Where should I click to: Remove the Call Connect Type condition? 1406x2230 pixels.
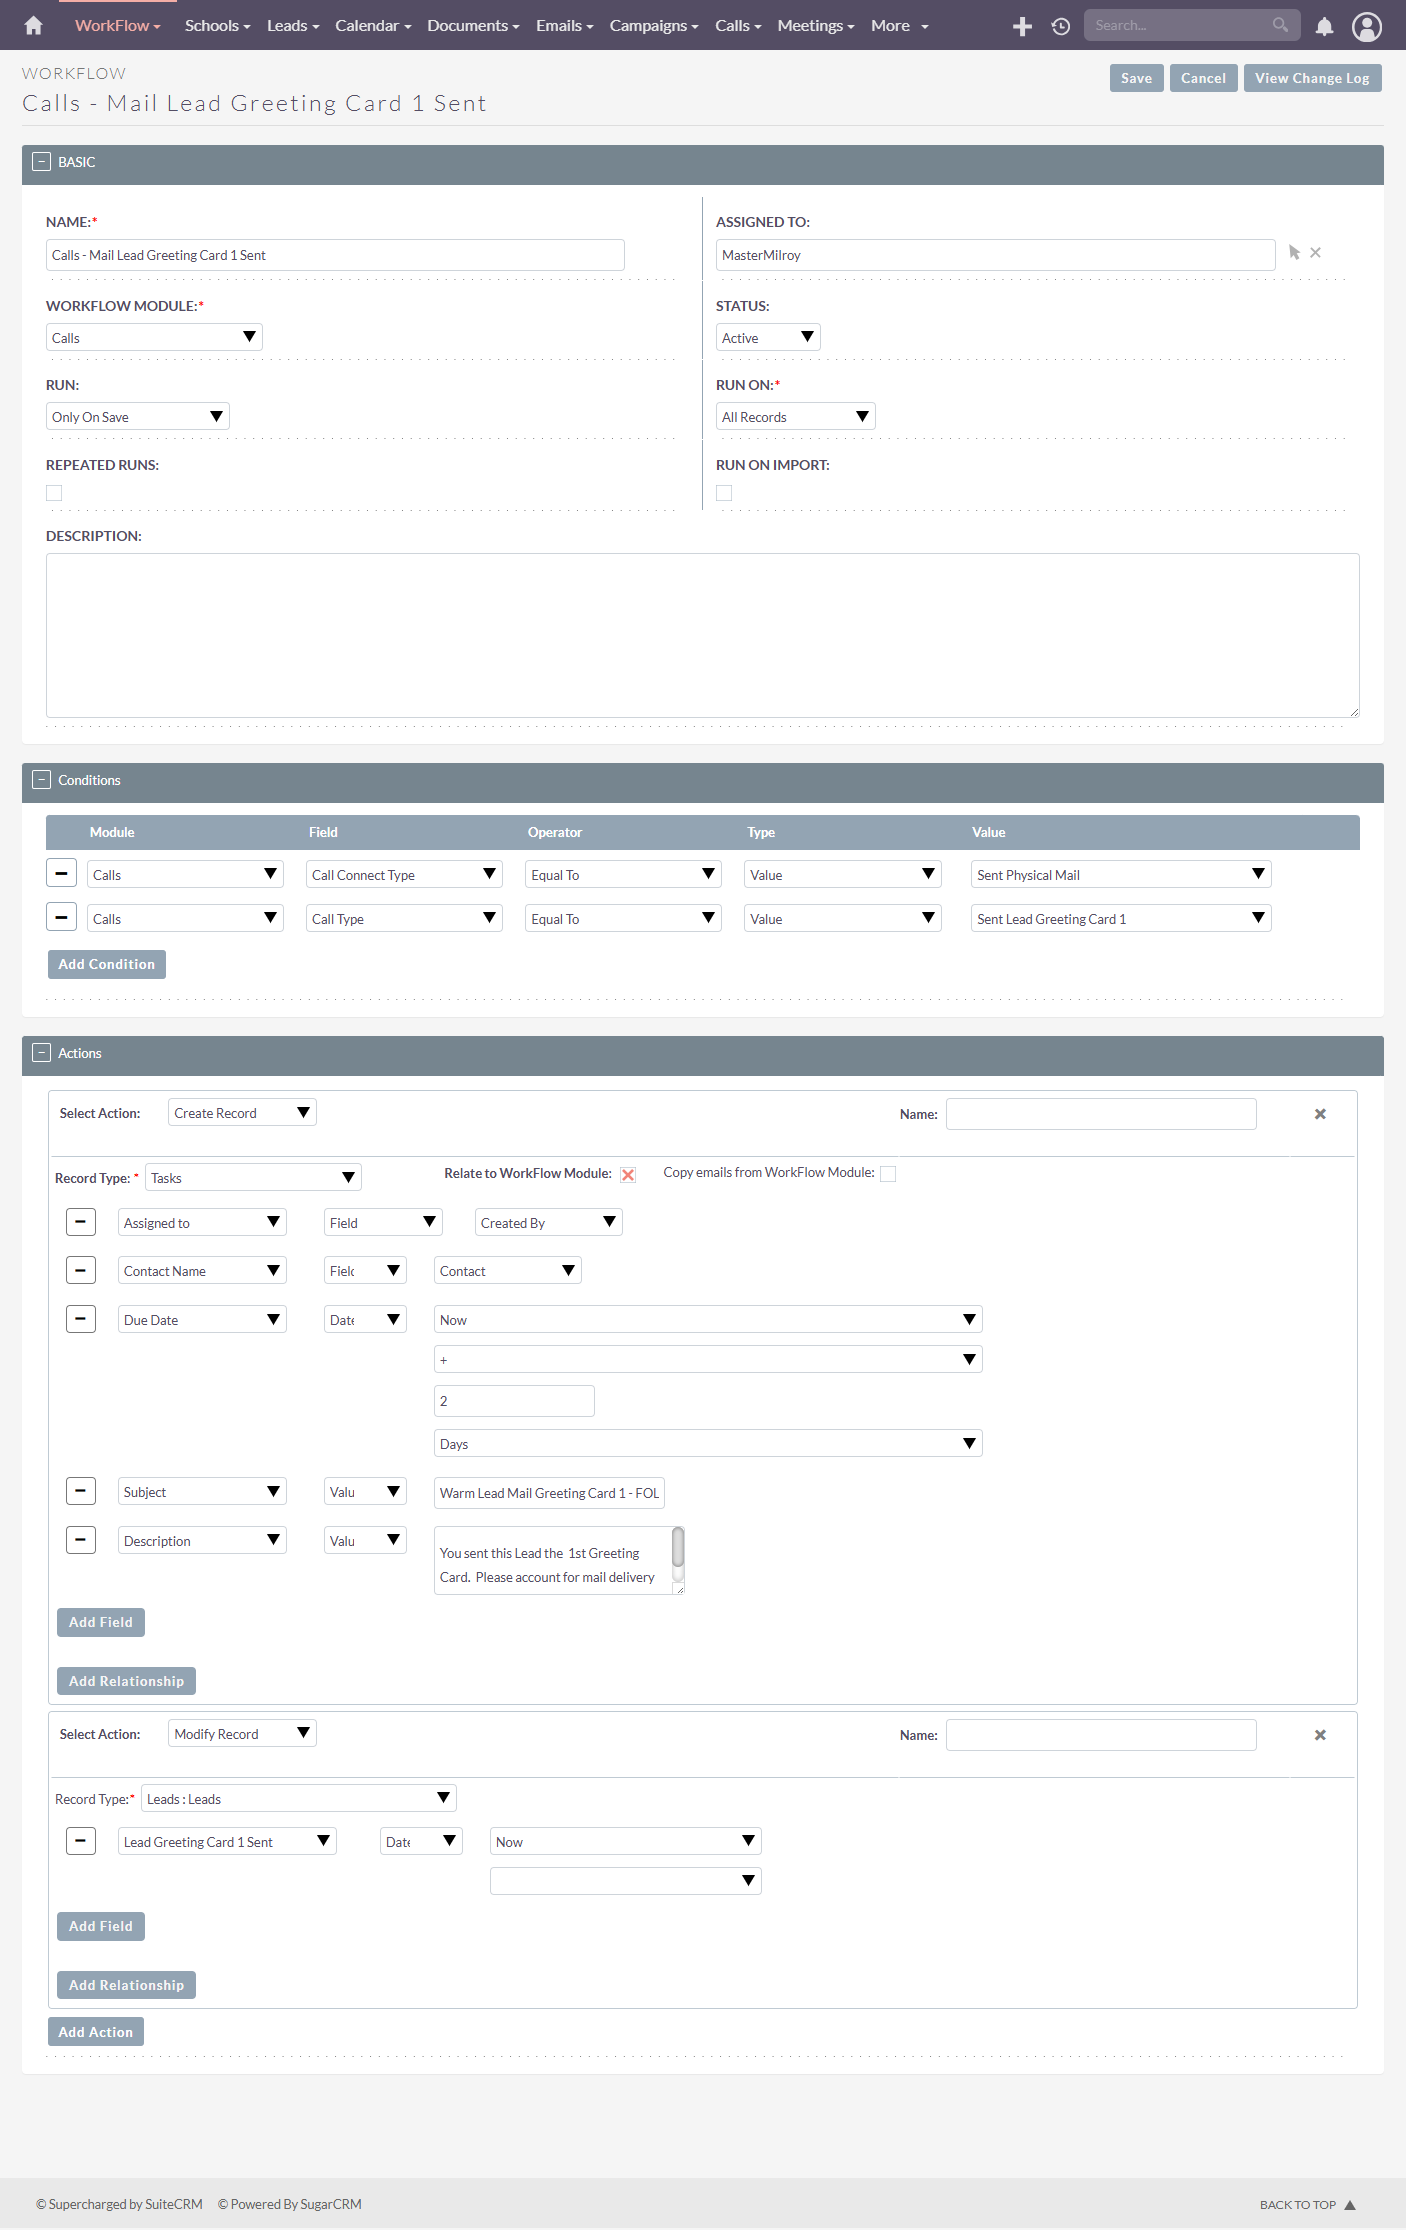[x=61, y=873]
